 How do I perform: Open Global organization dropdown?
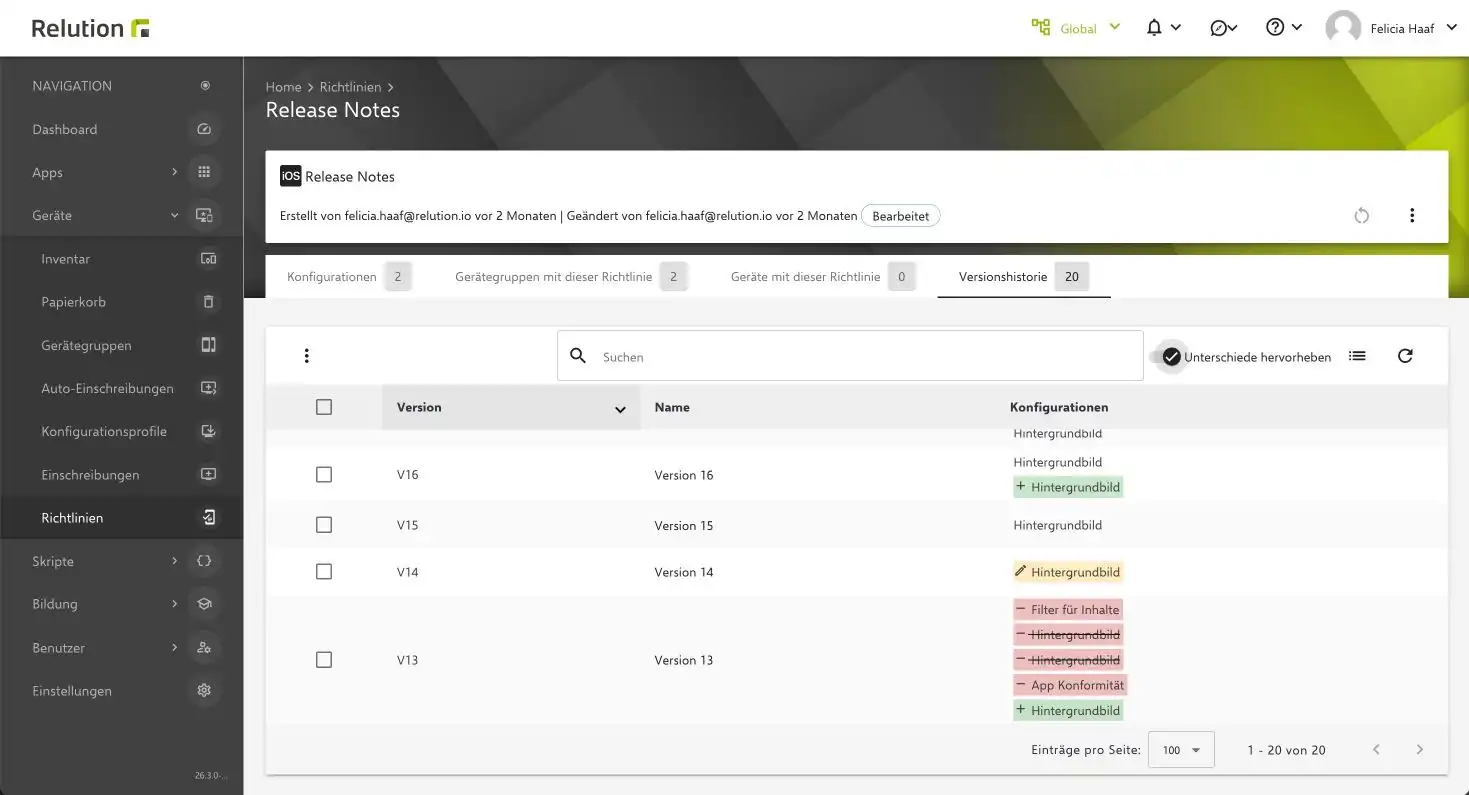pyautogui.click(x=1115, y=27)
